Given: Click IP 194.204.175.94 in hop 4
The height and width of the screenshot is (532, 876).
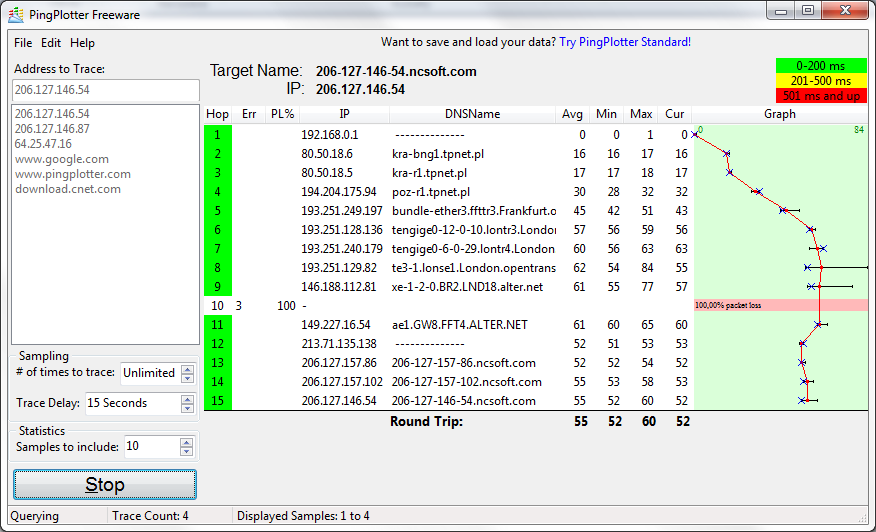Looking at the screenshot, I should (339, 192).
